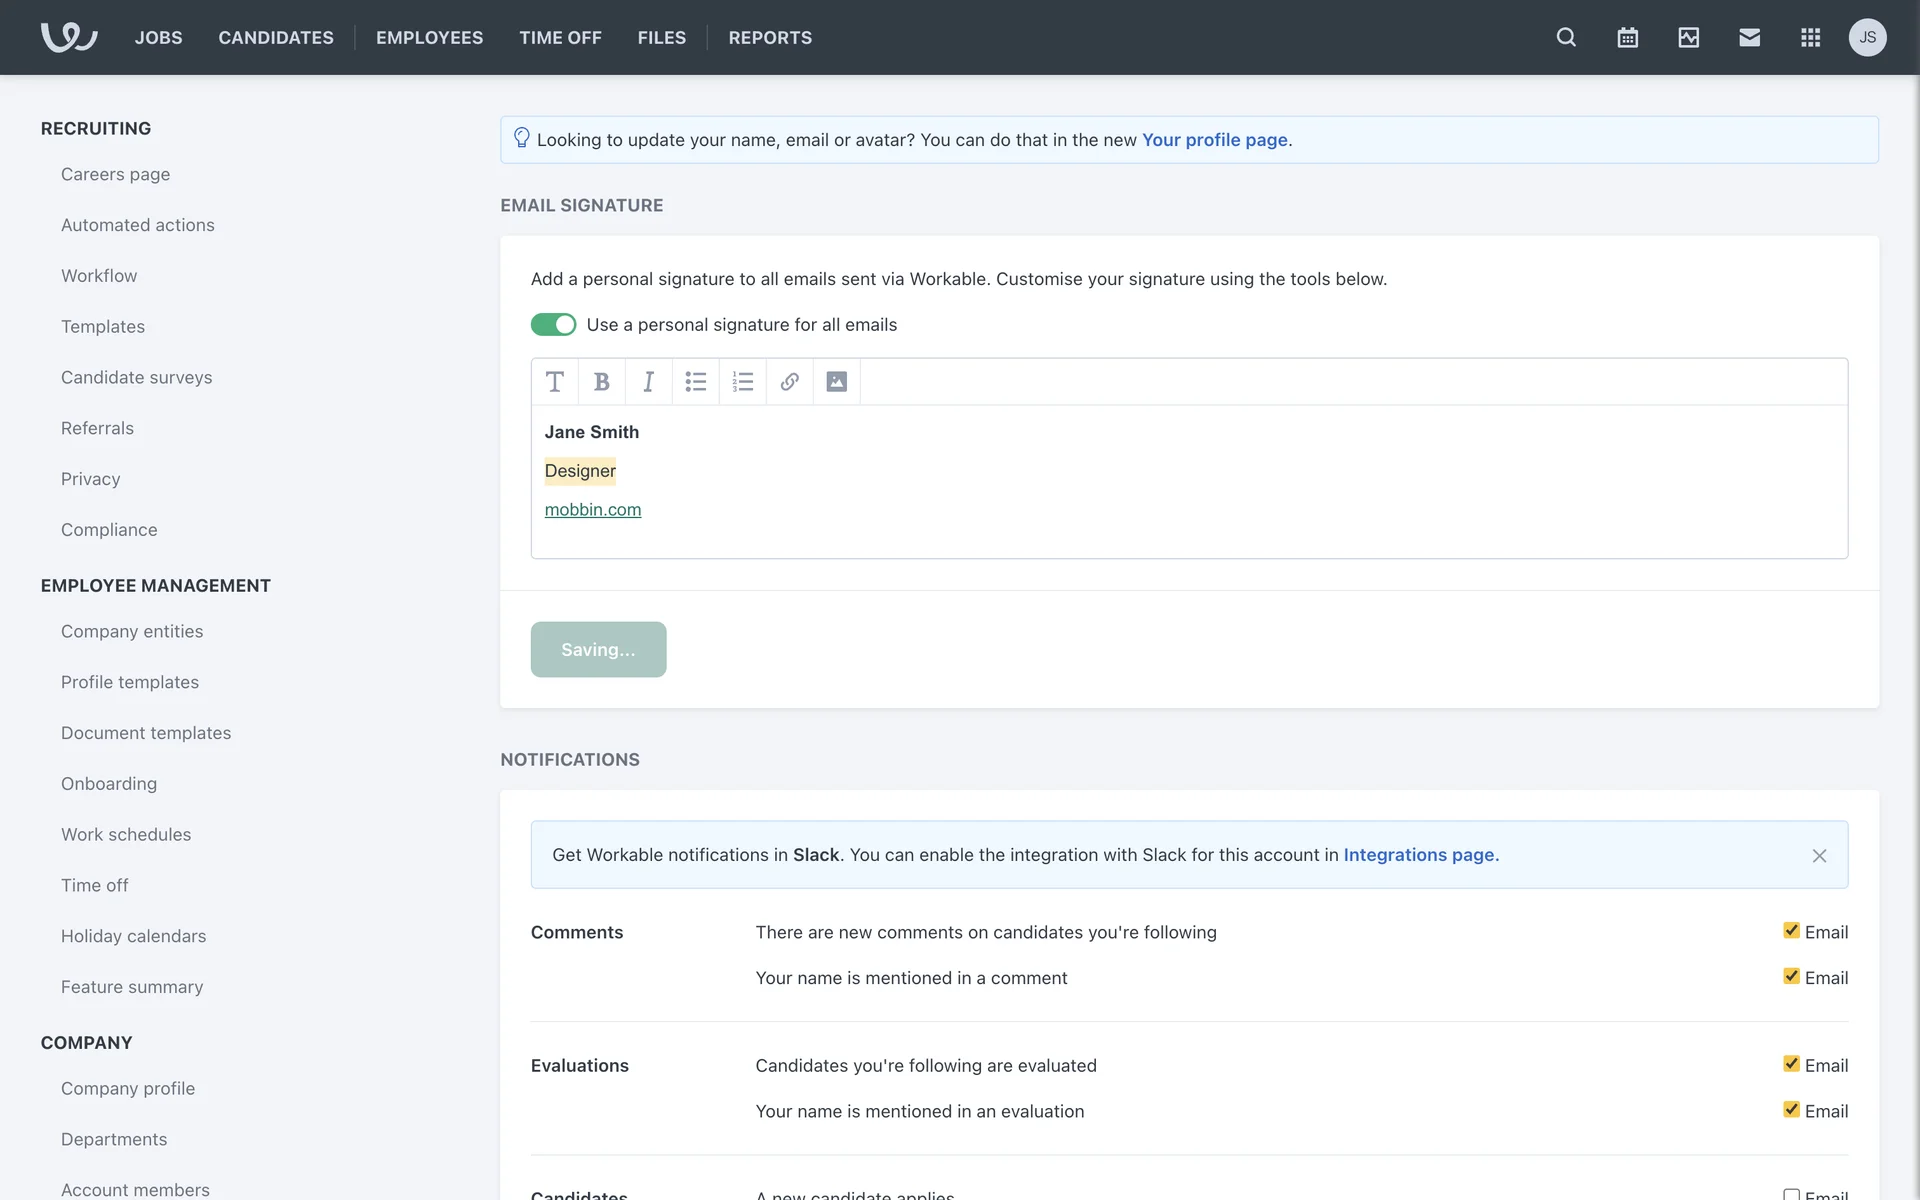Viewport: 1920px width, 1200px height.
Task: Click the insert image icon
Action: point(836,382)
